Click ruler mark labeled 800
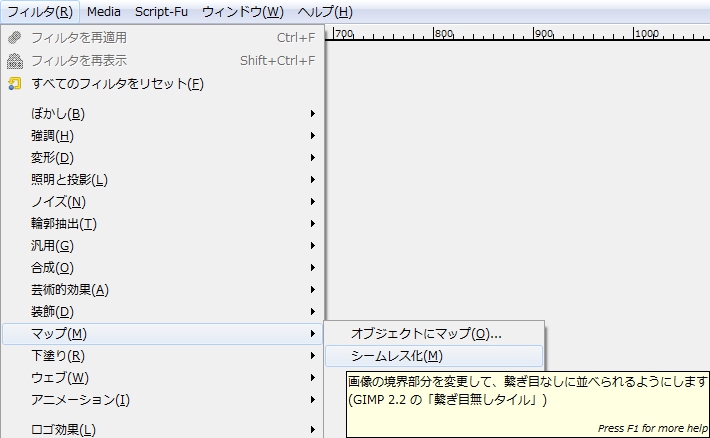This screenshot has width=710, height=438. (444, 34)
